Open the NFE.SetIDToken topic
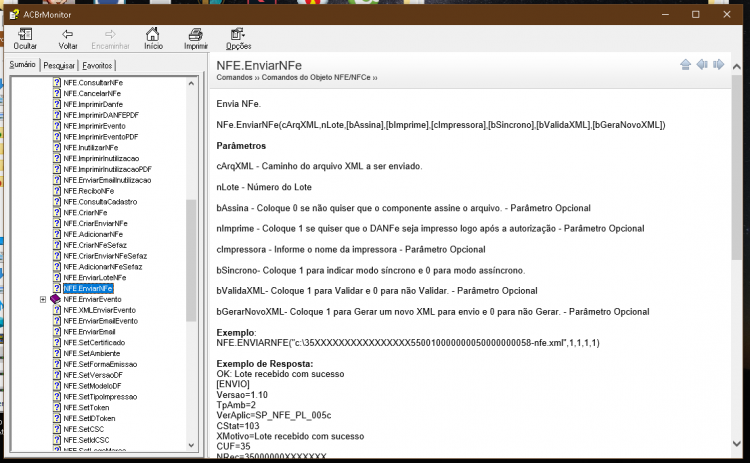 tap(89, 419)
